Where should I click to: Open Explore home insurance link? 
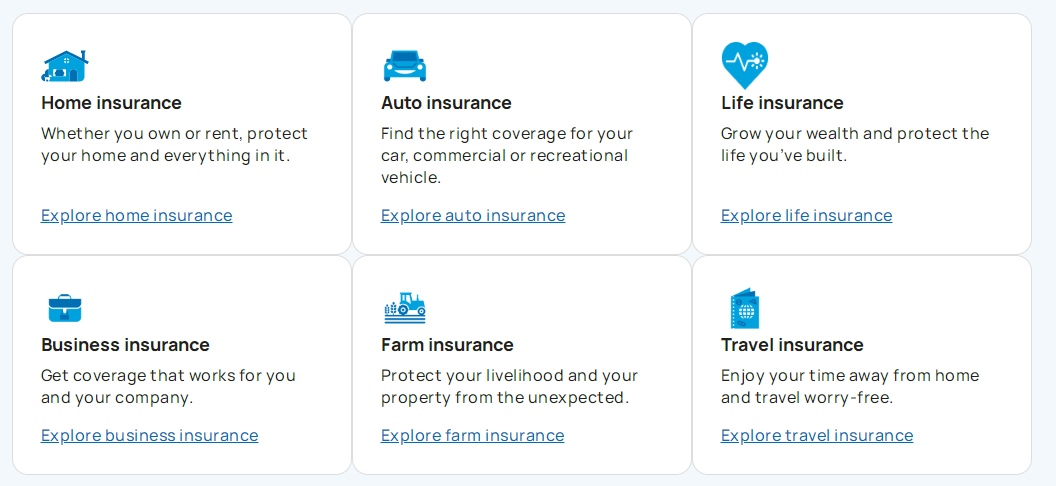pyautogui.click(x=137, y=215)
